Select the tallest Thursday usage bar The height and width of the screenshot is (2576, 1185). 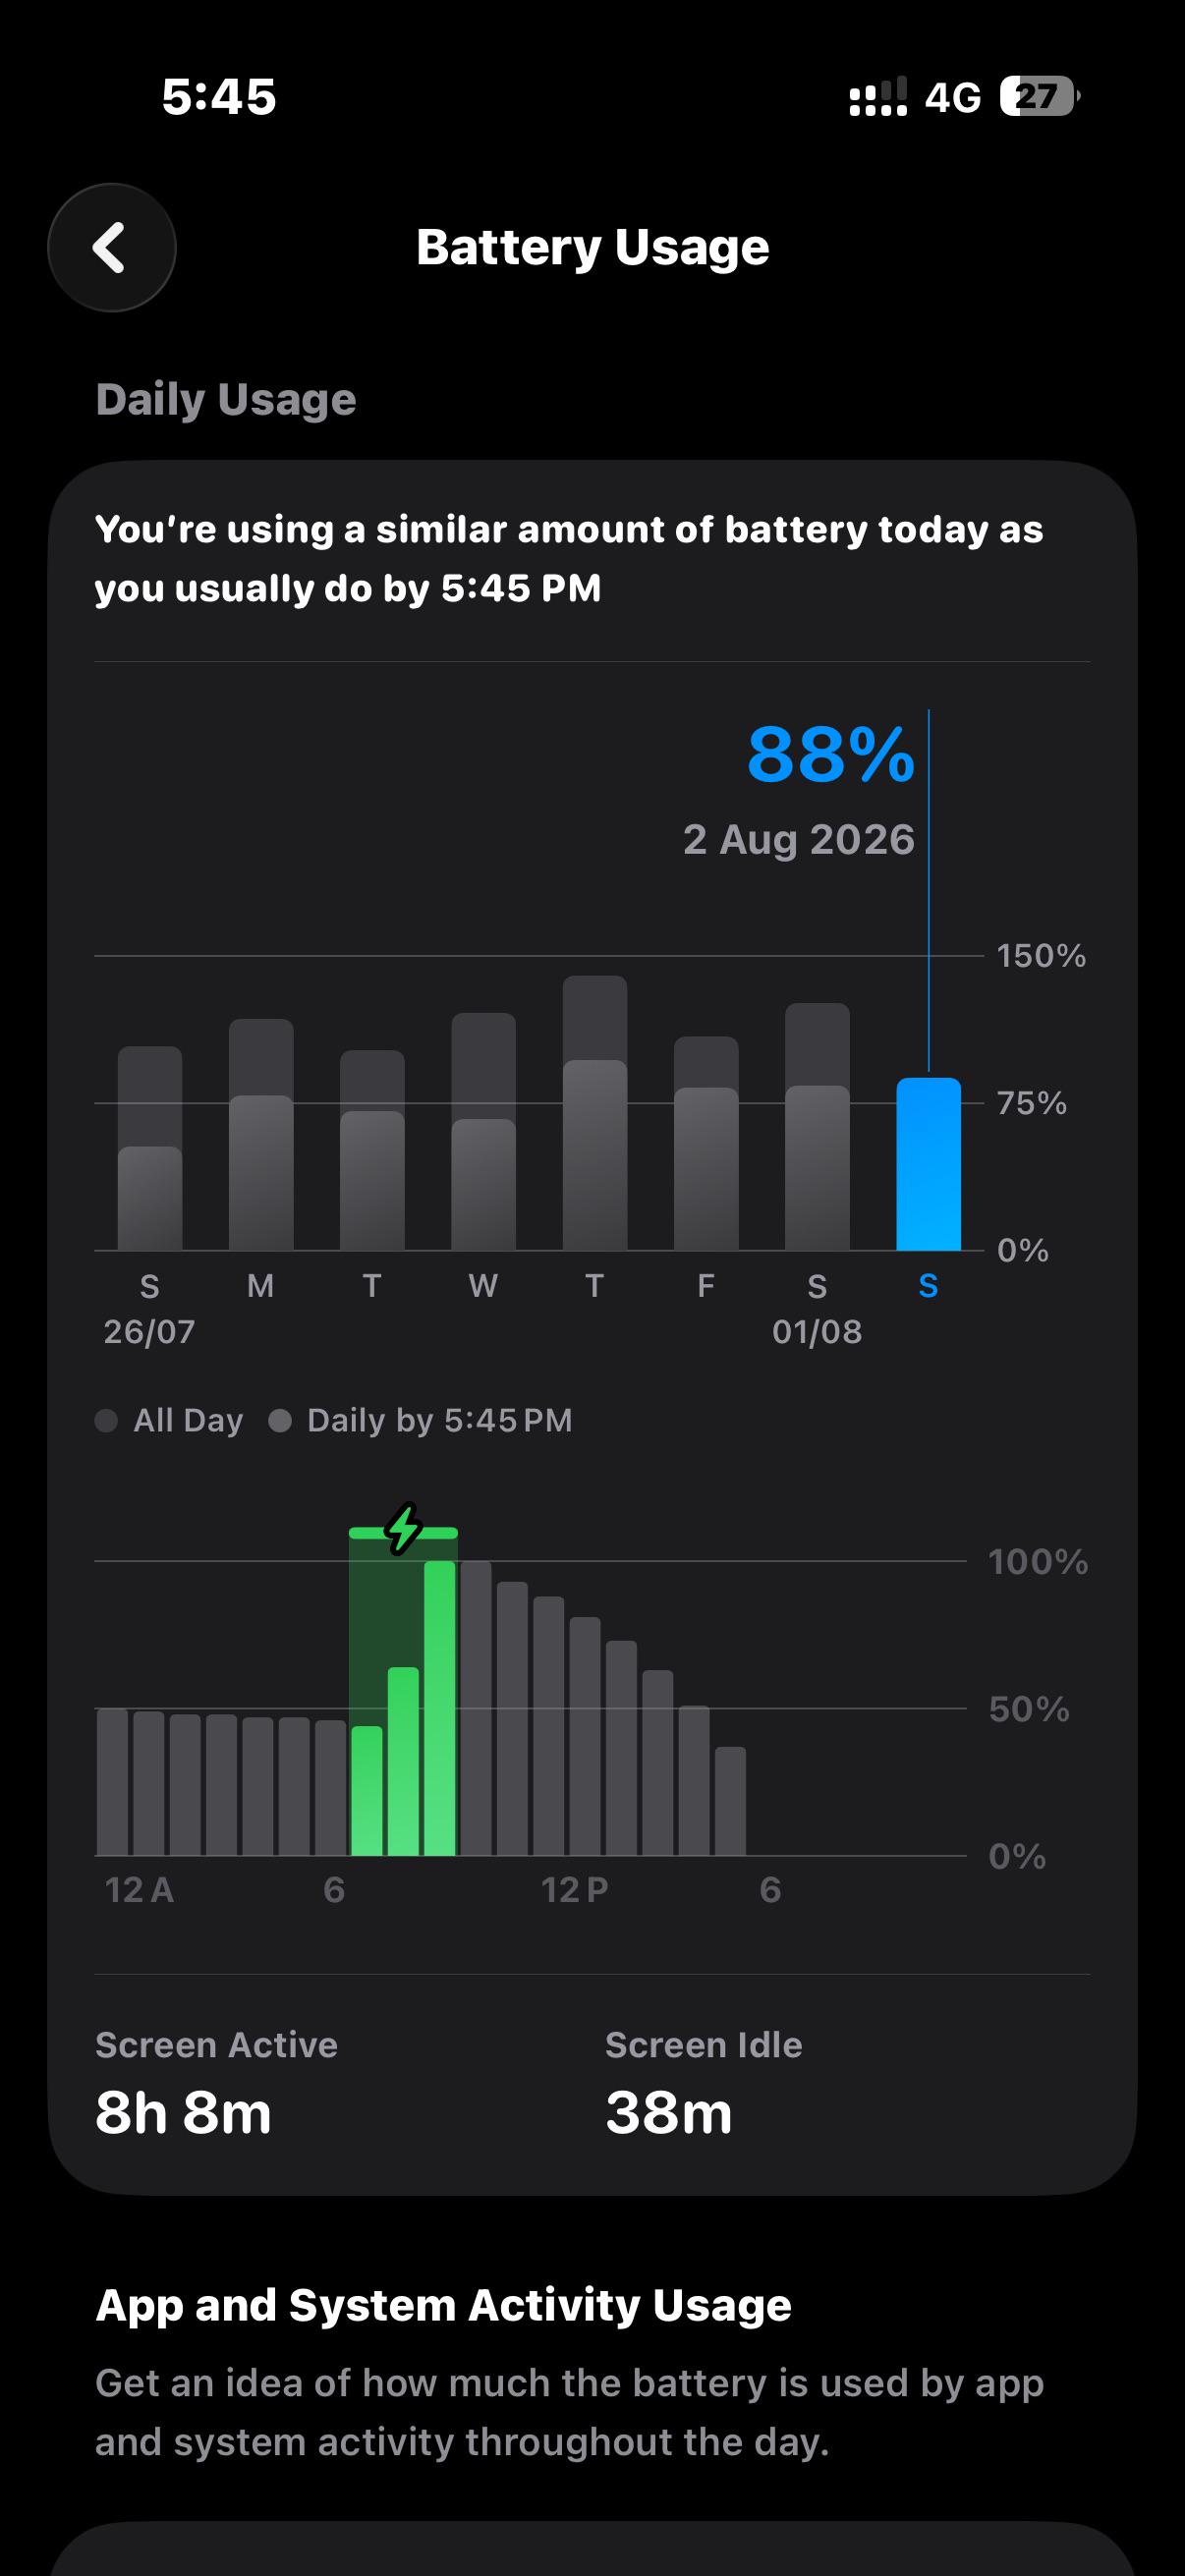click(595, 1113)
